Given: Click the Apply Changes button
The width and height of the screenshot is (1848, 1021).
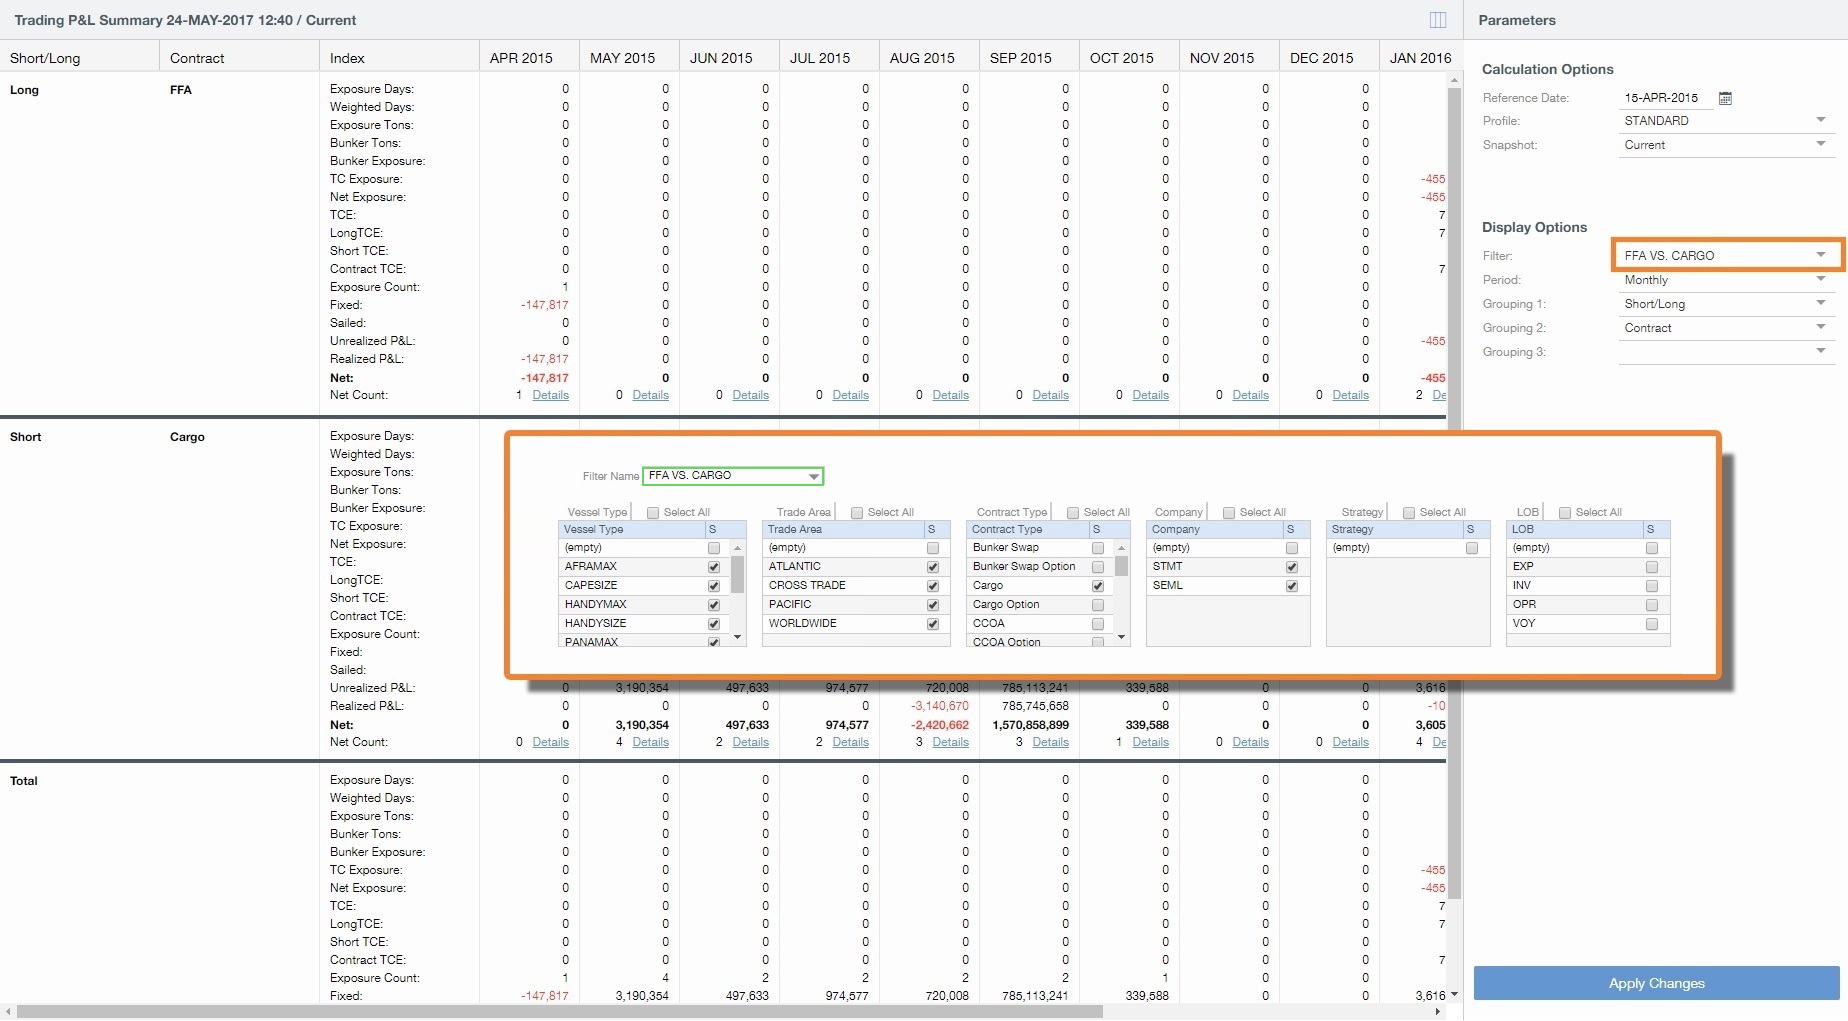Looking at the screenshot, I should pyautogui.click(x=1656, y=983).
